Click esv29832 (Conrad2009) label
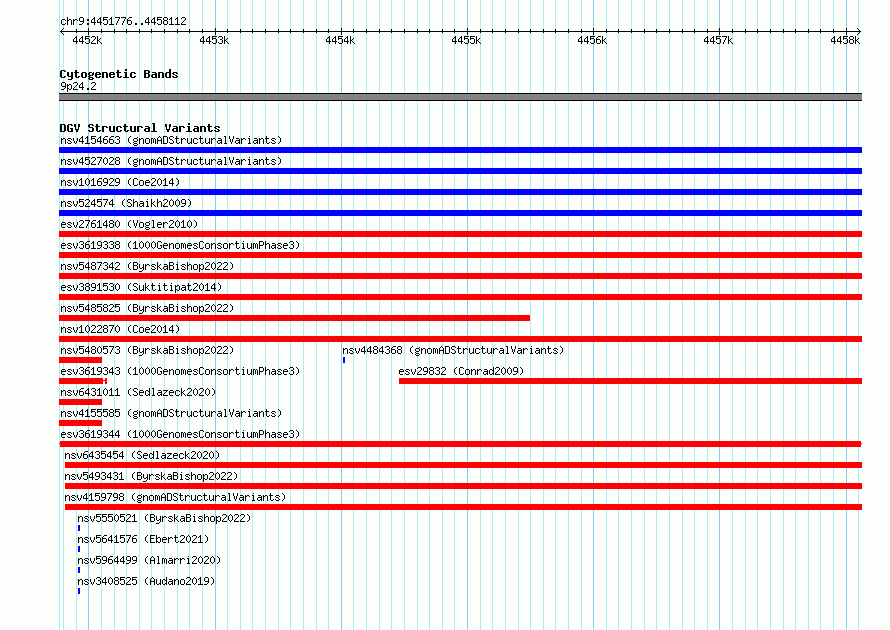 pos(461,371)
